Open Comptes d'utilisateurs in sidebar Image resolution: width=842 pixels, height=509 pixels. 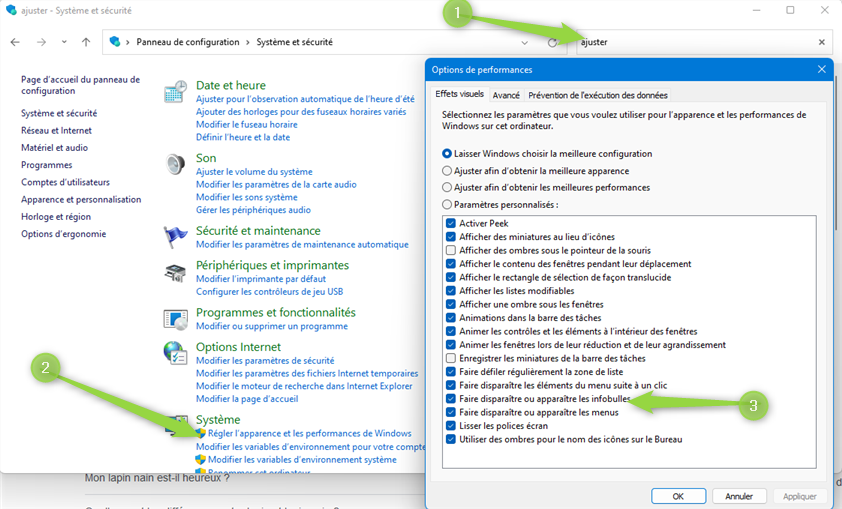coord(66,182)
